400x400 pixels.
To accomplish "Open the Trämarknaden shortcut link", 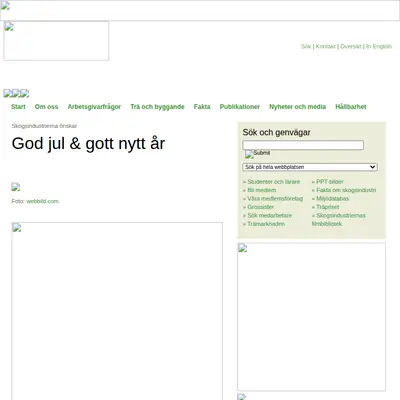I will pyautogui.click(x=266, y=224).
